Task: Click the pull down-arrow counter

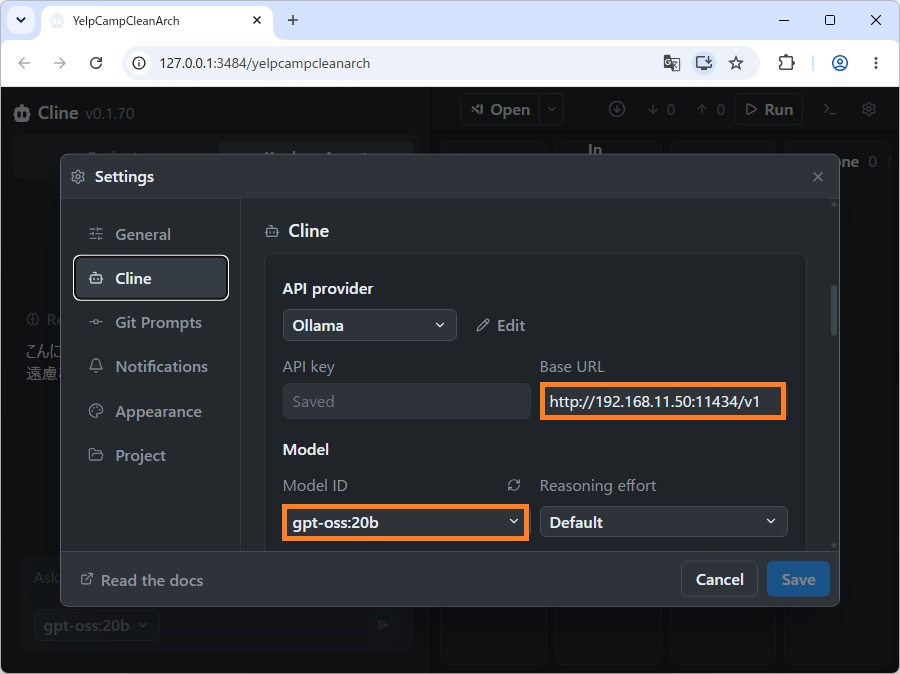Action: [x=661, y=109]
